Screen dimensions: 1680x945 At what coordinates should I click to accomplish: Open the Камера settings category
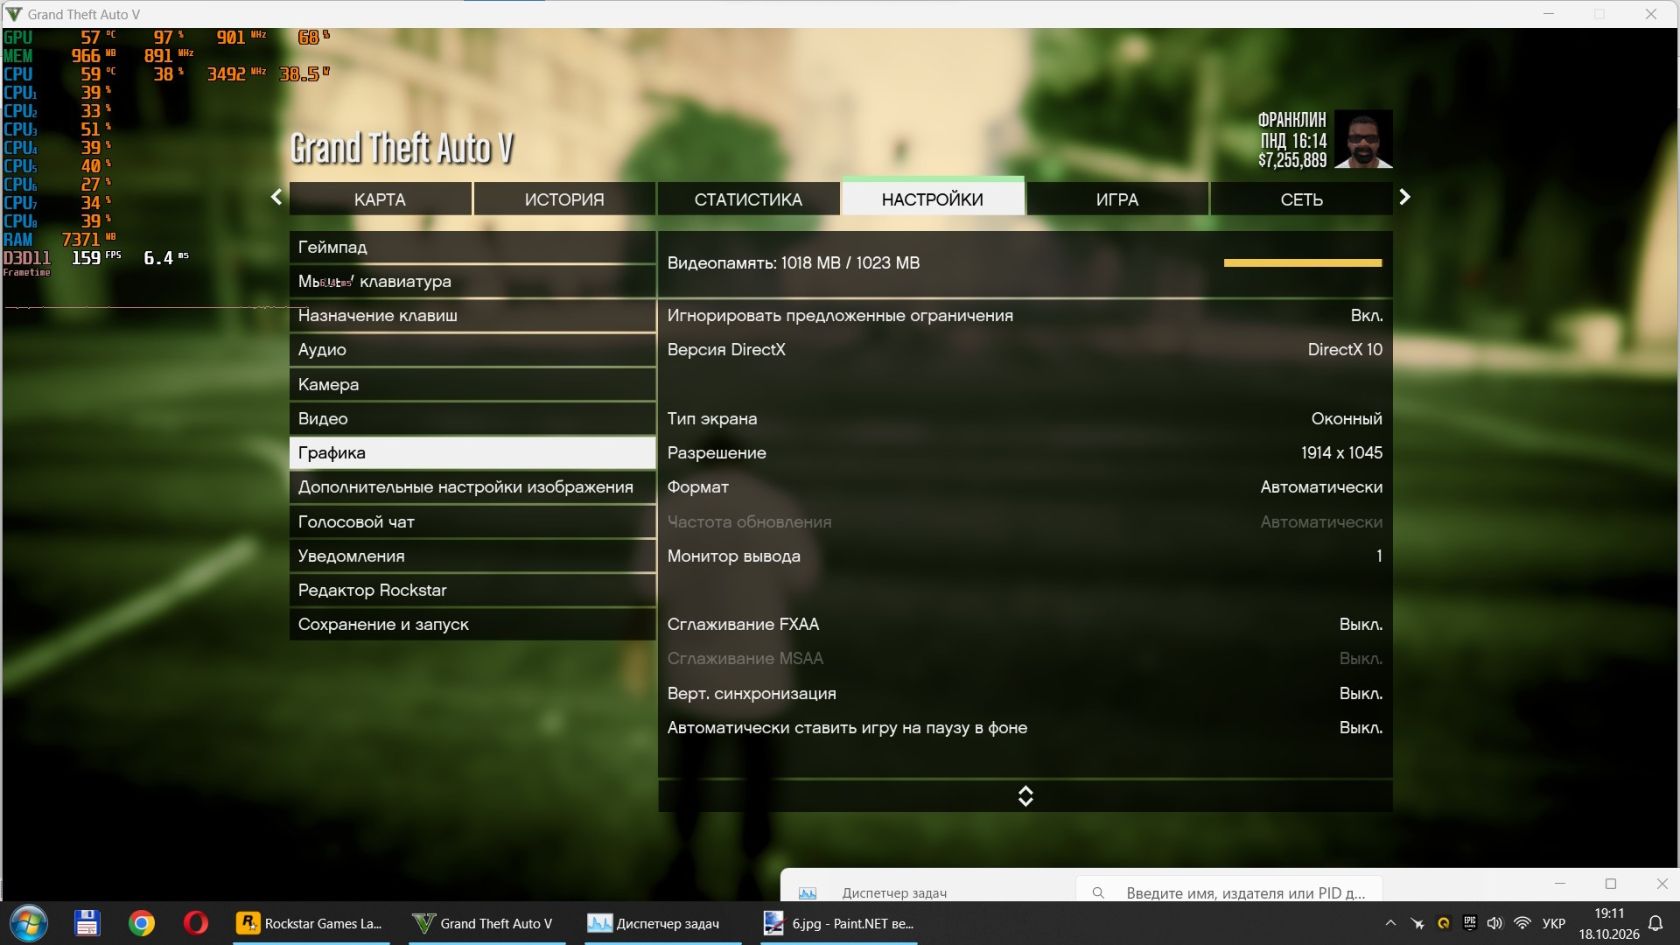tap(472, 384)
